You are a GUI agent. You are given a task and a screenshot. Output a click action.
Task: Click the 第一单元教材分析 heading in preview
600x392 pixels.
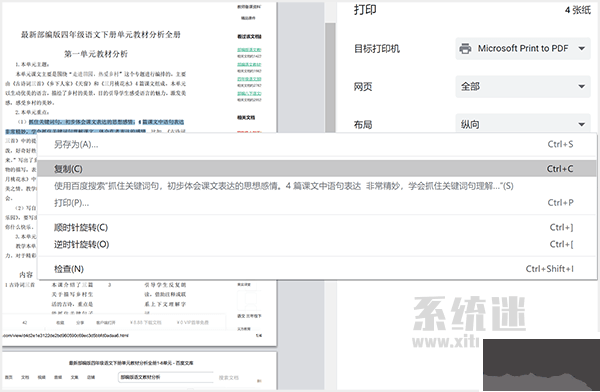click(96, 54)
